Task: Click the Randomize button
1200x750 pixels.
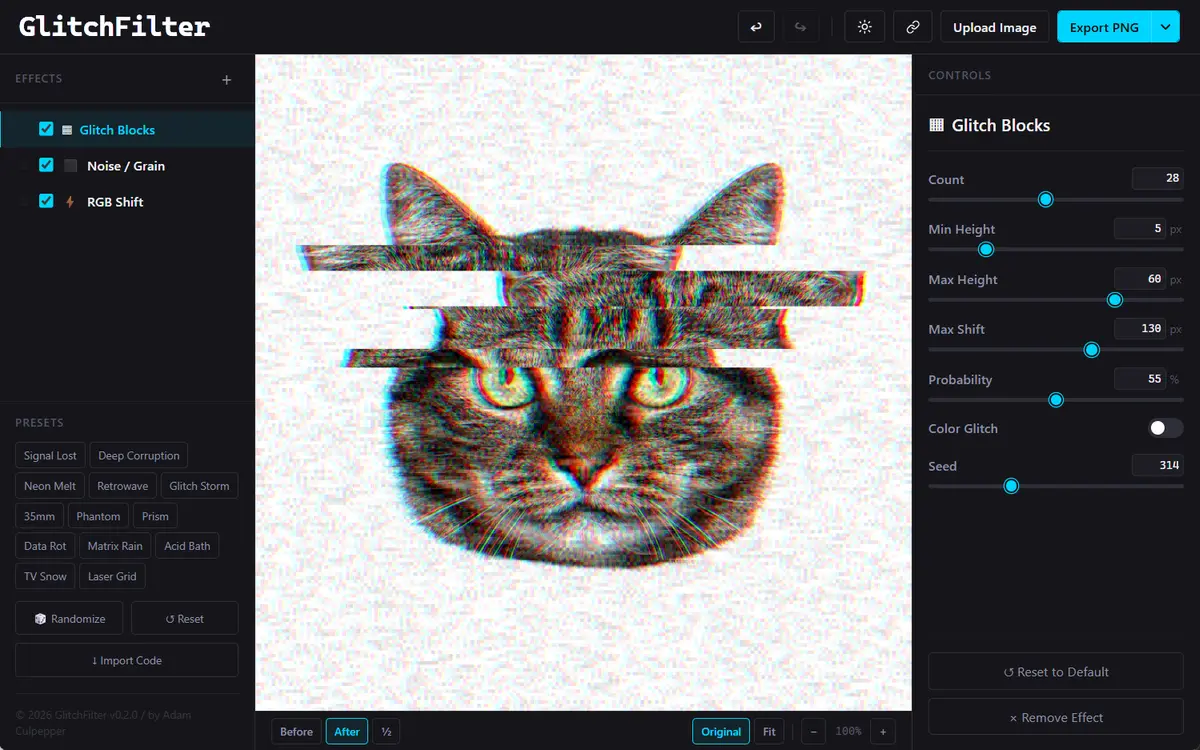Action: (x=69, y=619)
